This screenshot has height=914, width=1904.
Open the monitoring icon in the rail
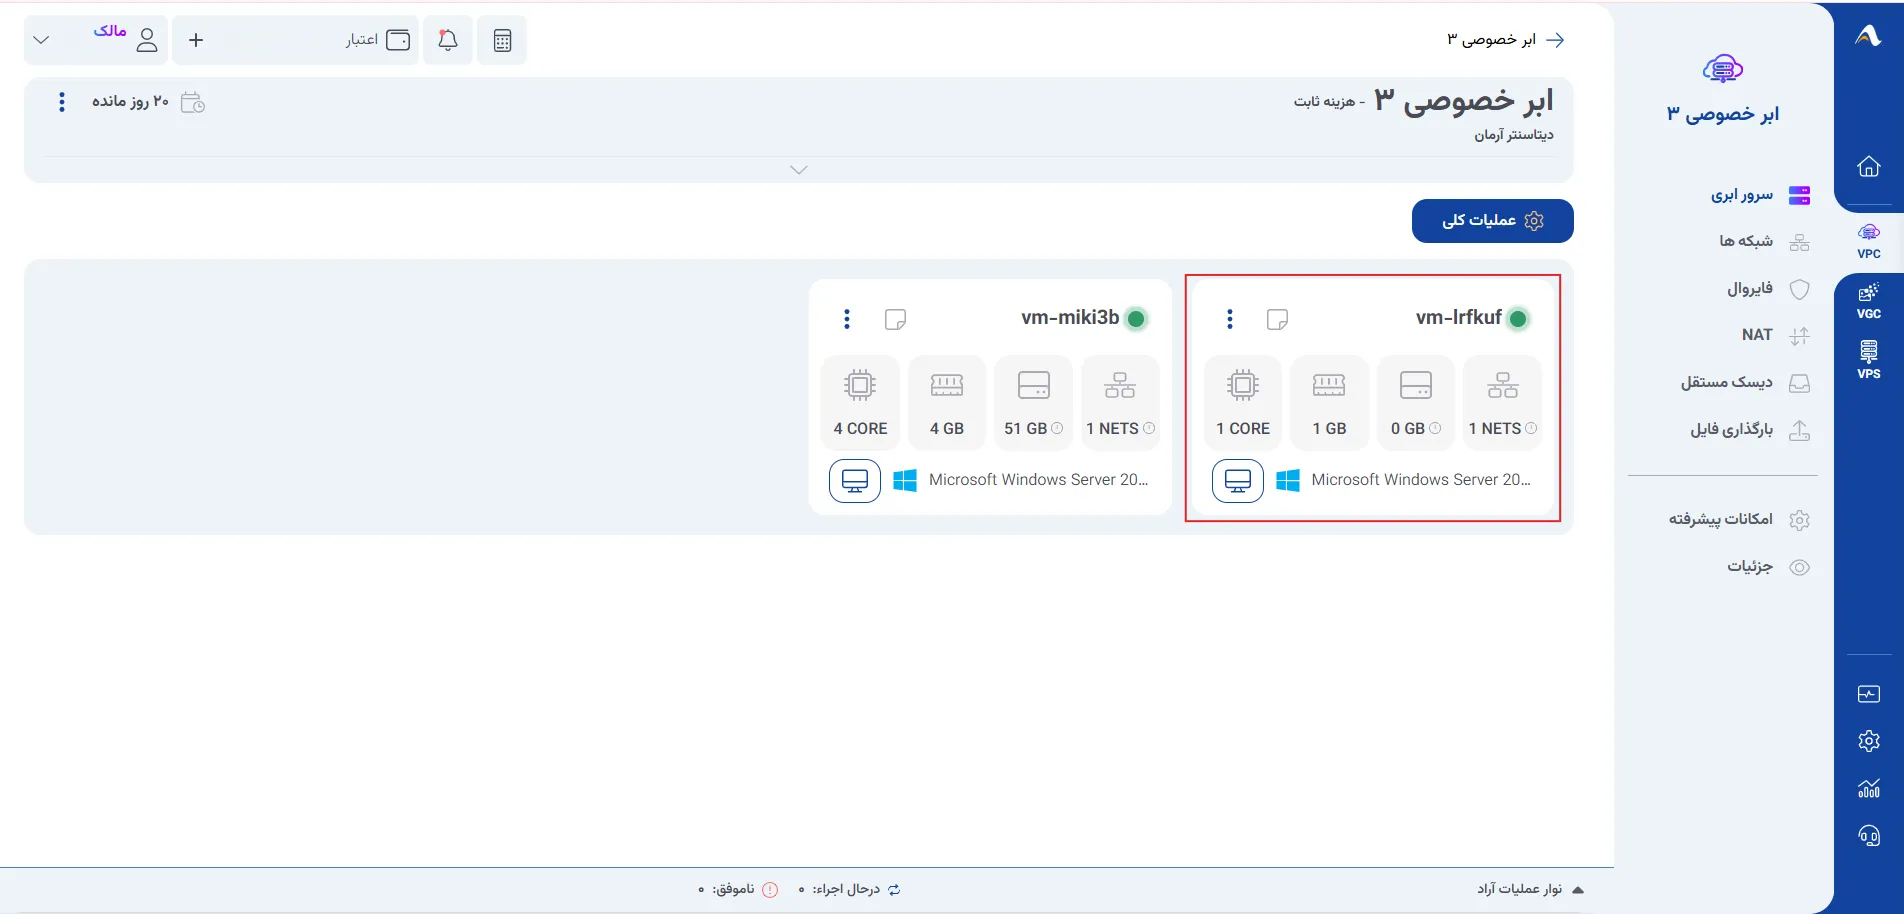click(1869, 694)
